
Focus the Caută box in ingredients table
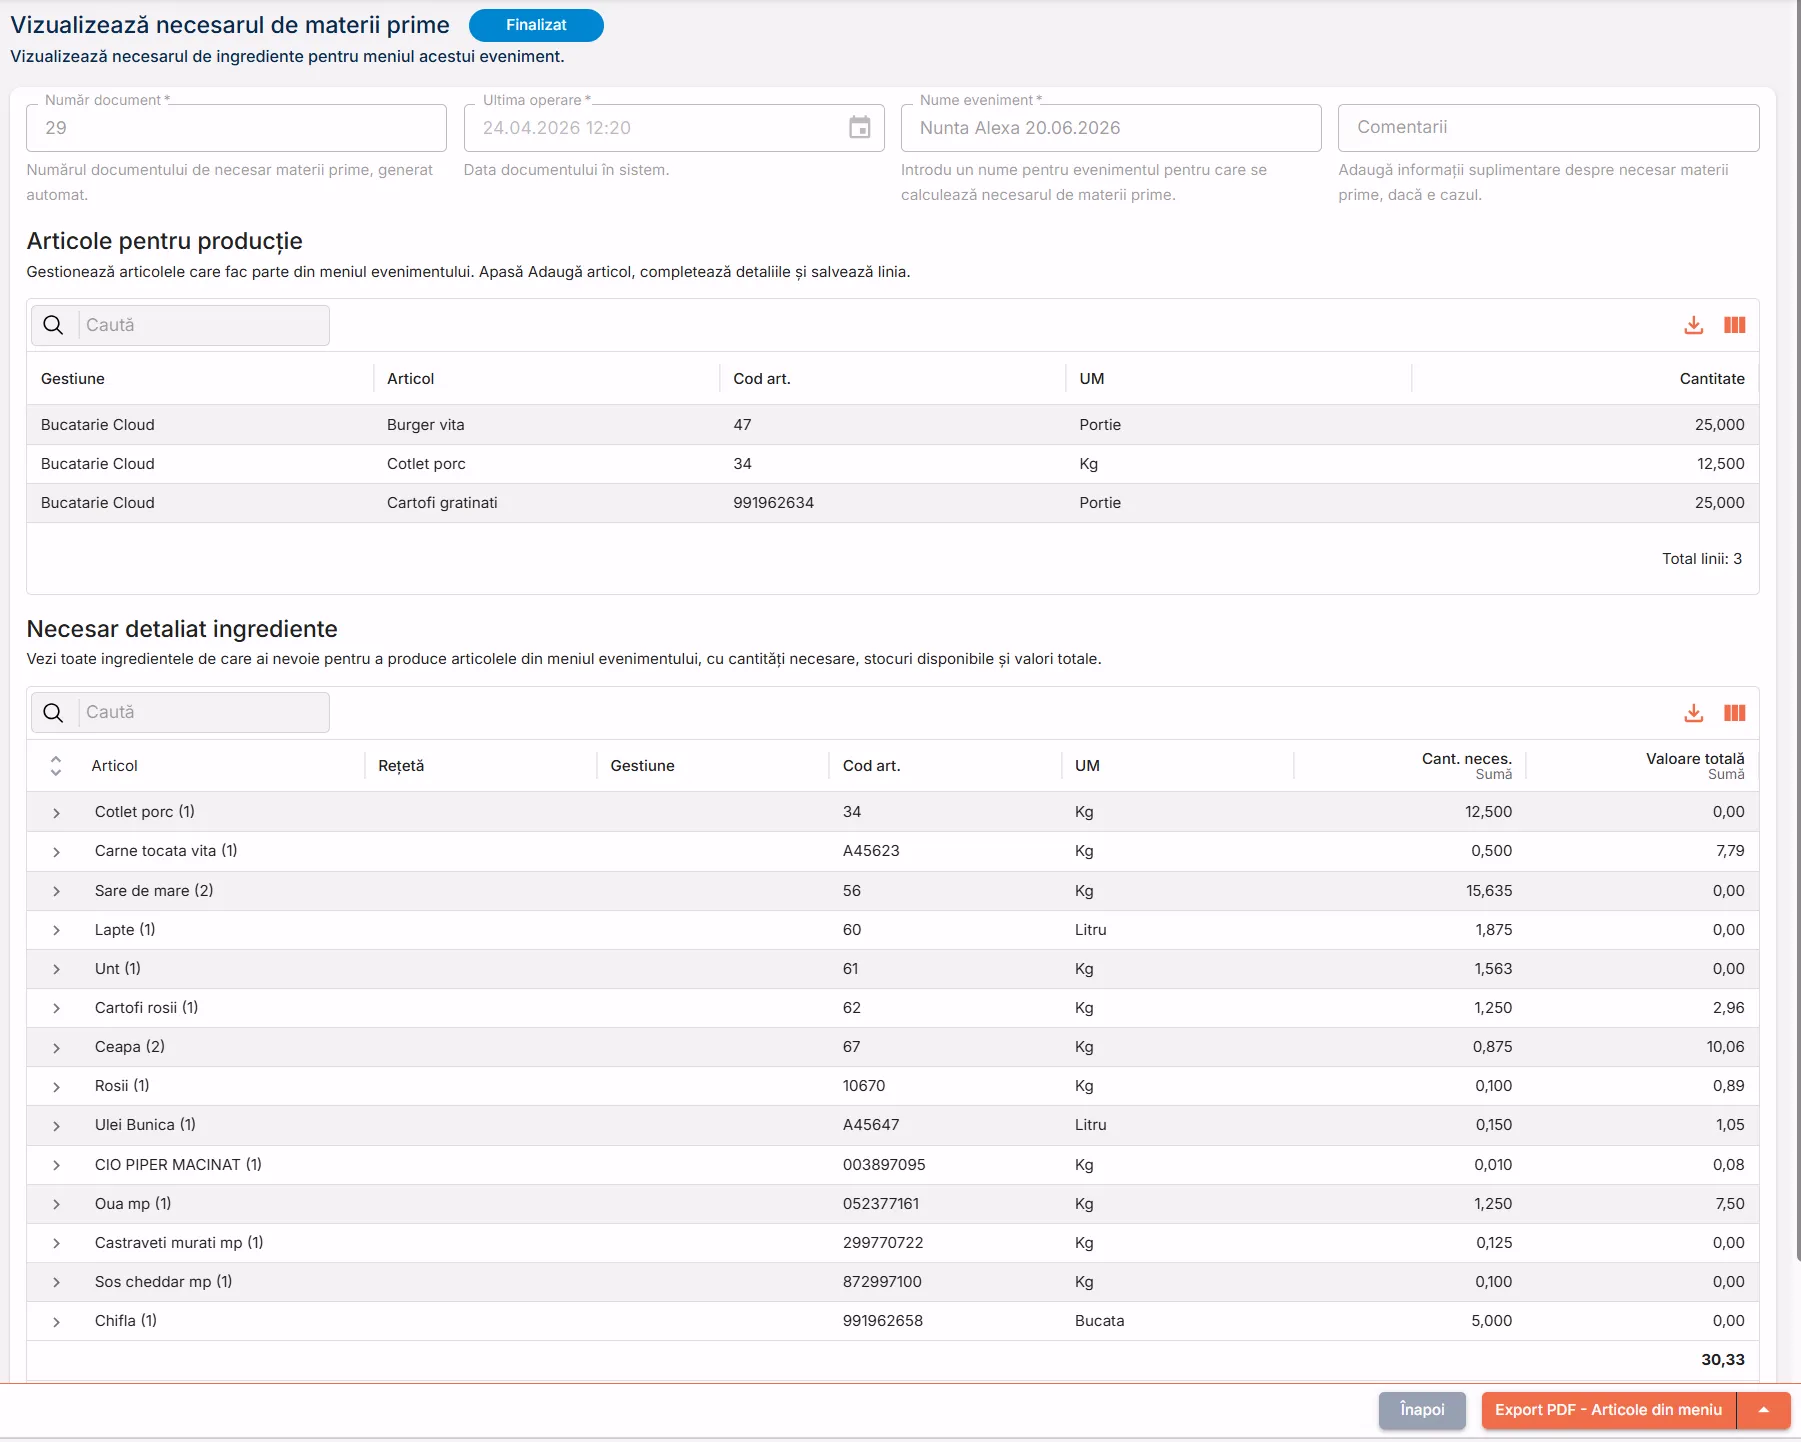(x=203, y=712)
